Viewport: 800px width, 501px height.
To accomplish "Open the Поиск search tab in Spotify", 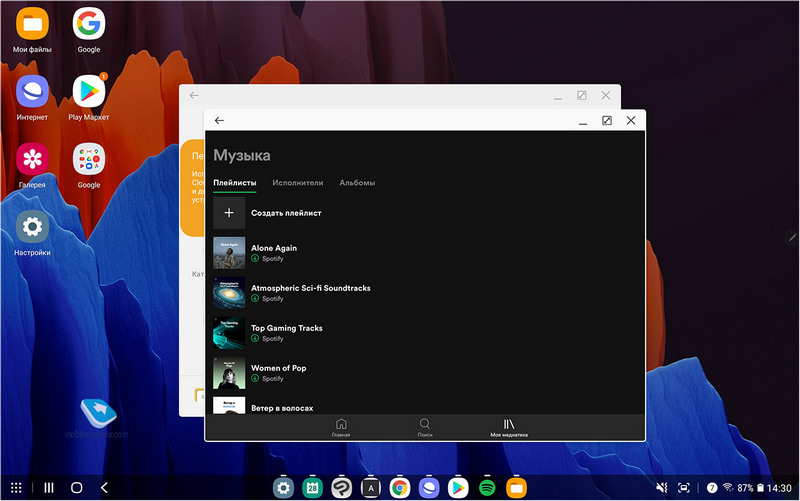I will pos(424,428).
